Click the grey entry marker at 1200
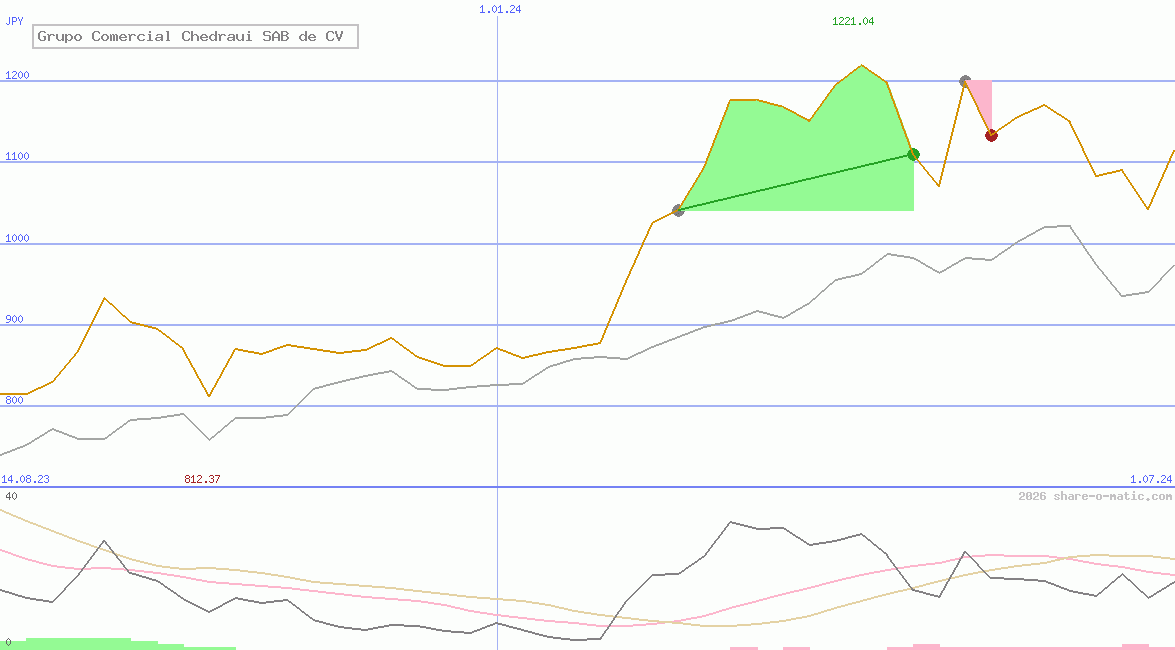Viewport: 1175px width, 650px height. [965, 81]
